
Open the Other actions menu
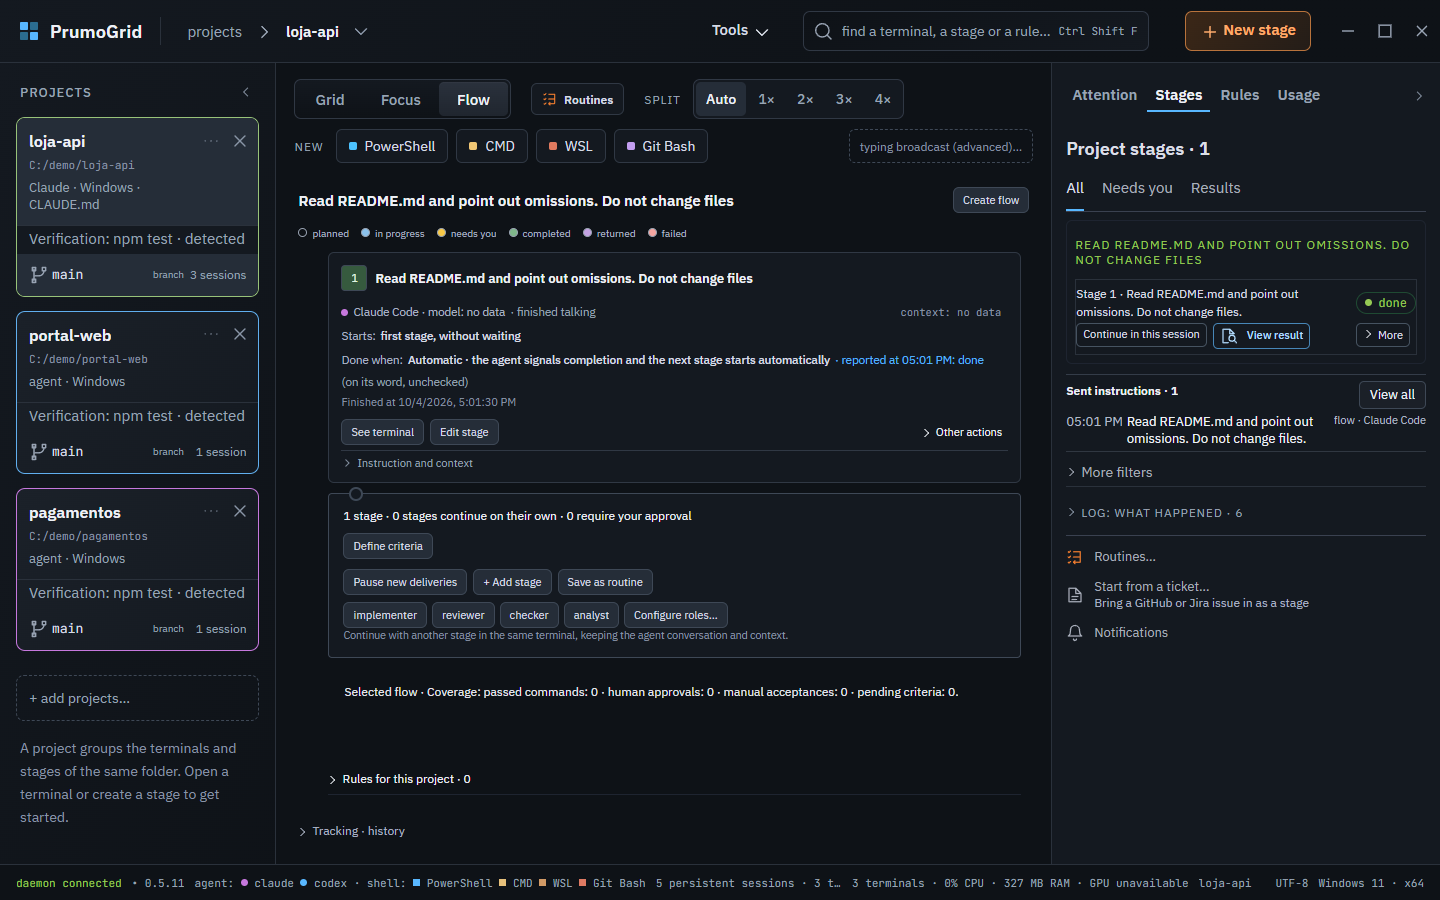coord(962,432)
